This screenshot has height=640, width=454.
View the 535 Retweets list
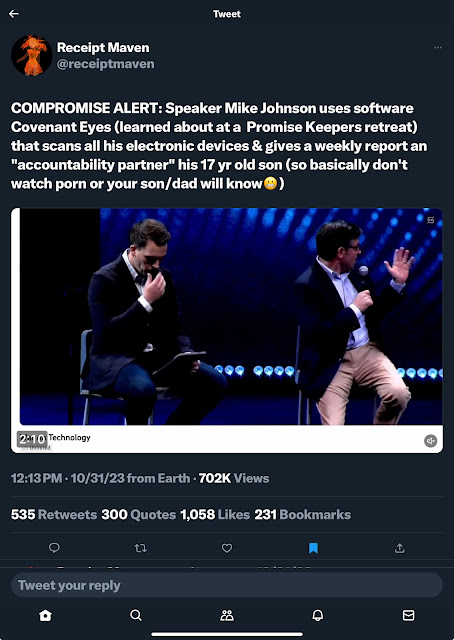[x=54, y=514]
